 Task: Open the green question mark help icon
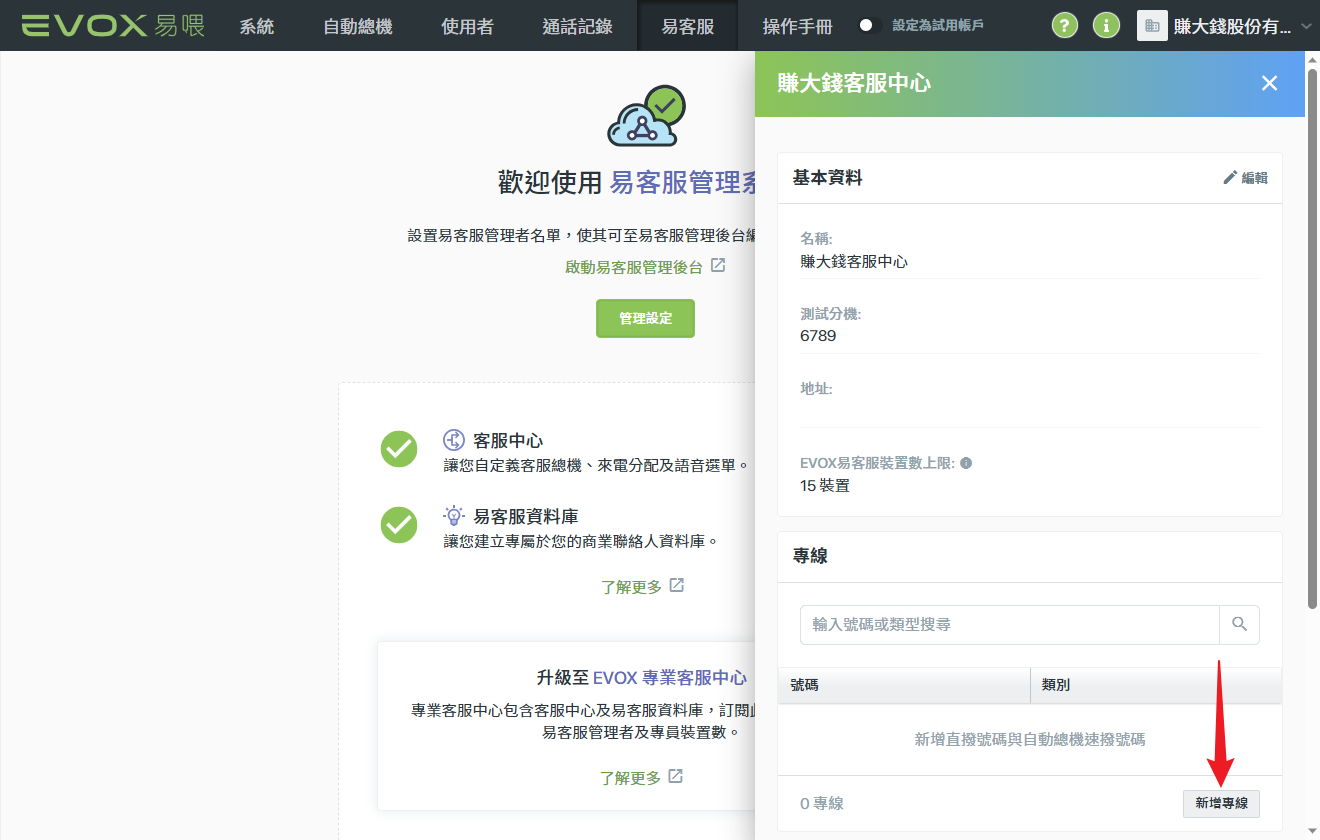pos(1065,25)
